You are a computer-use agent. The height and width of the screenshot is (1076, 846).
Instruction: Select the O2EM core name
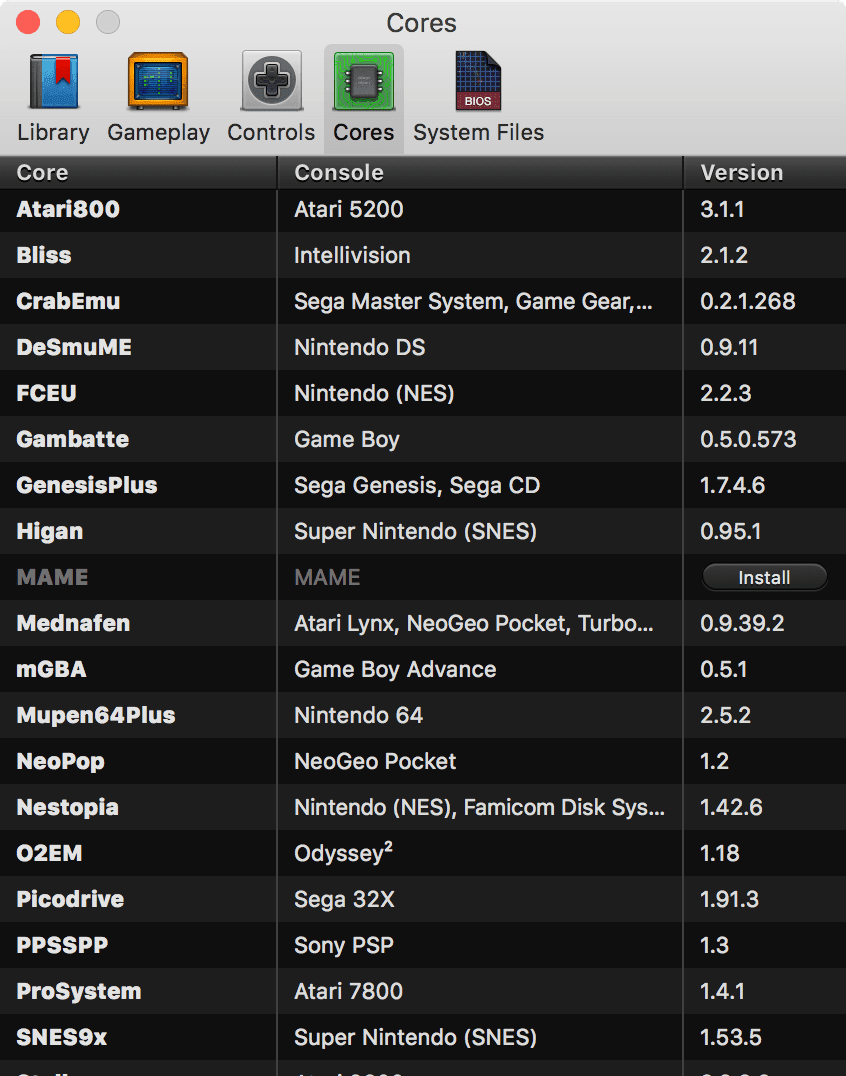pos(49,853)
